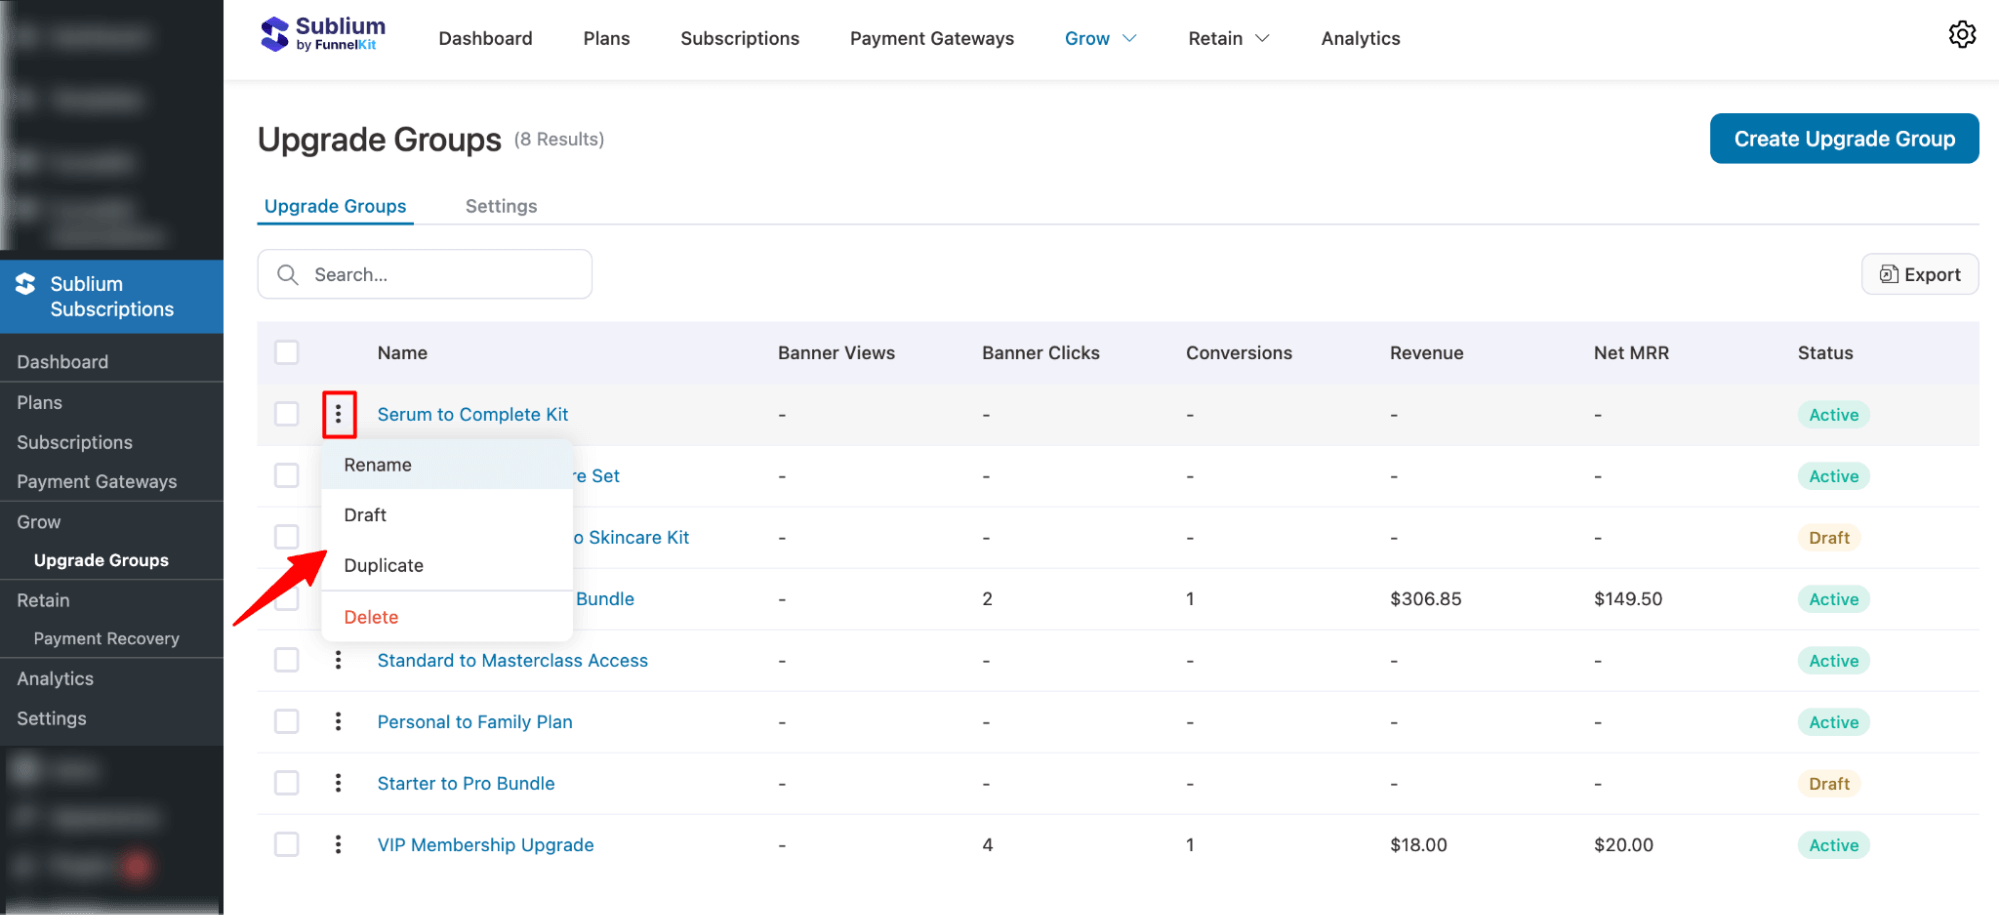
Task: Open the Serum to Complete Kit link
Action: tap(472, 413)
